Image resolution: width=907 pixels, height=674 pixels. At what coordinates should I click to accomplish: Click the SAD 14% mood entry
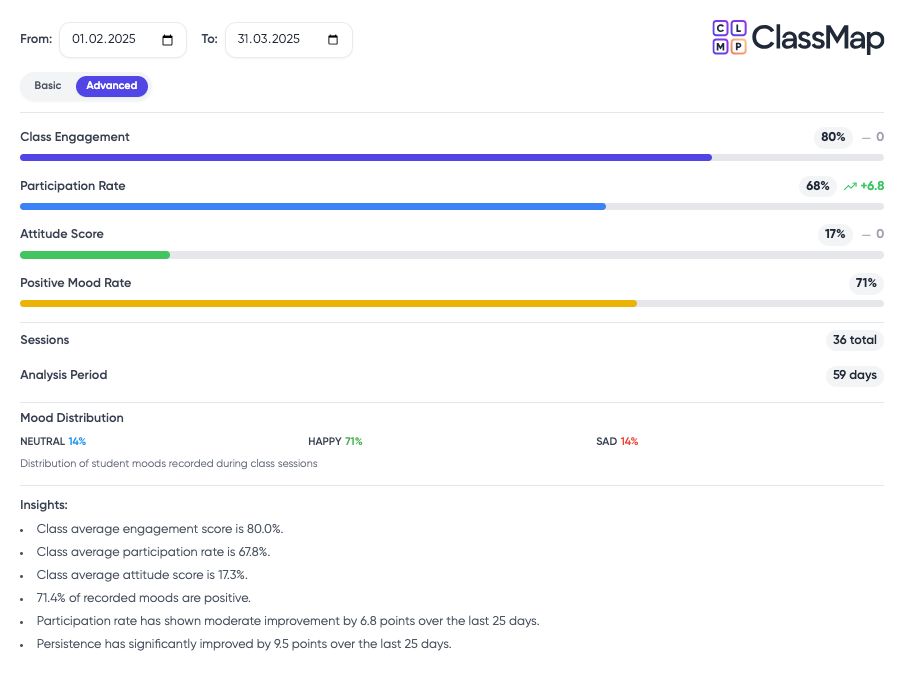coord(617,441)
